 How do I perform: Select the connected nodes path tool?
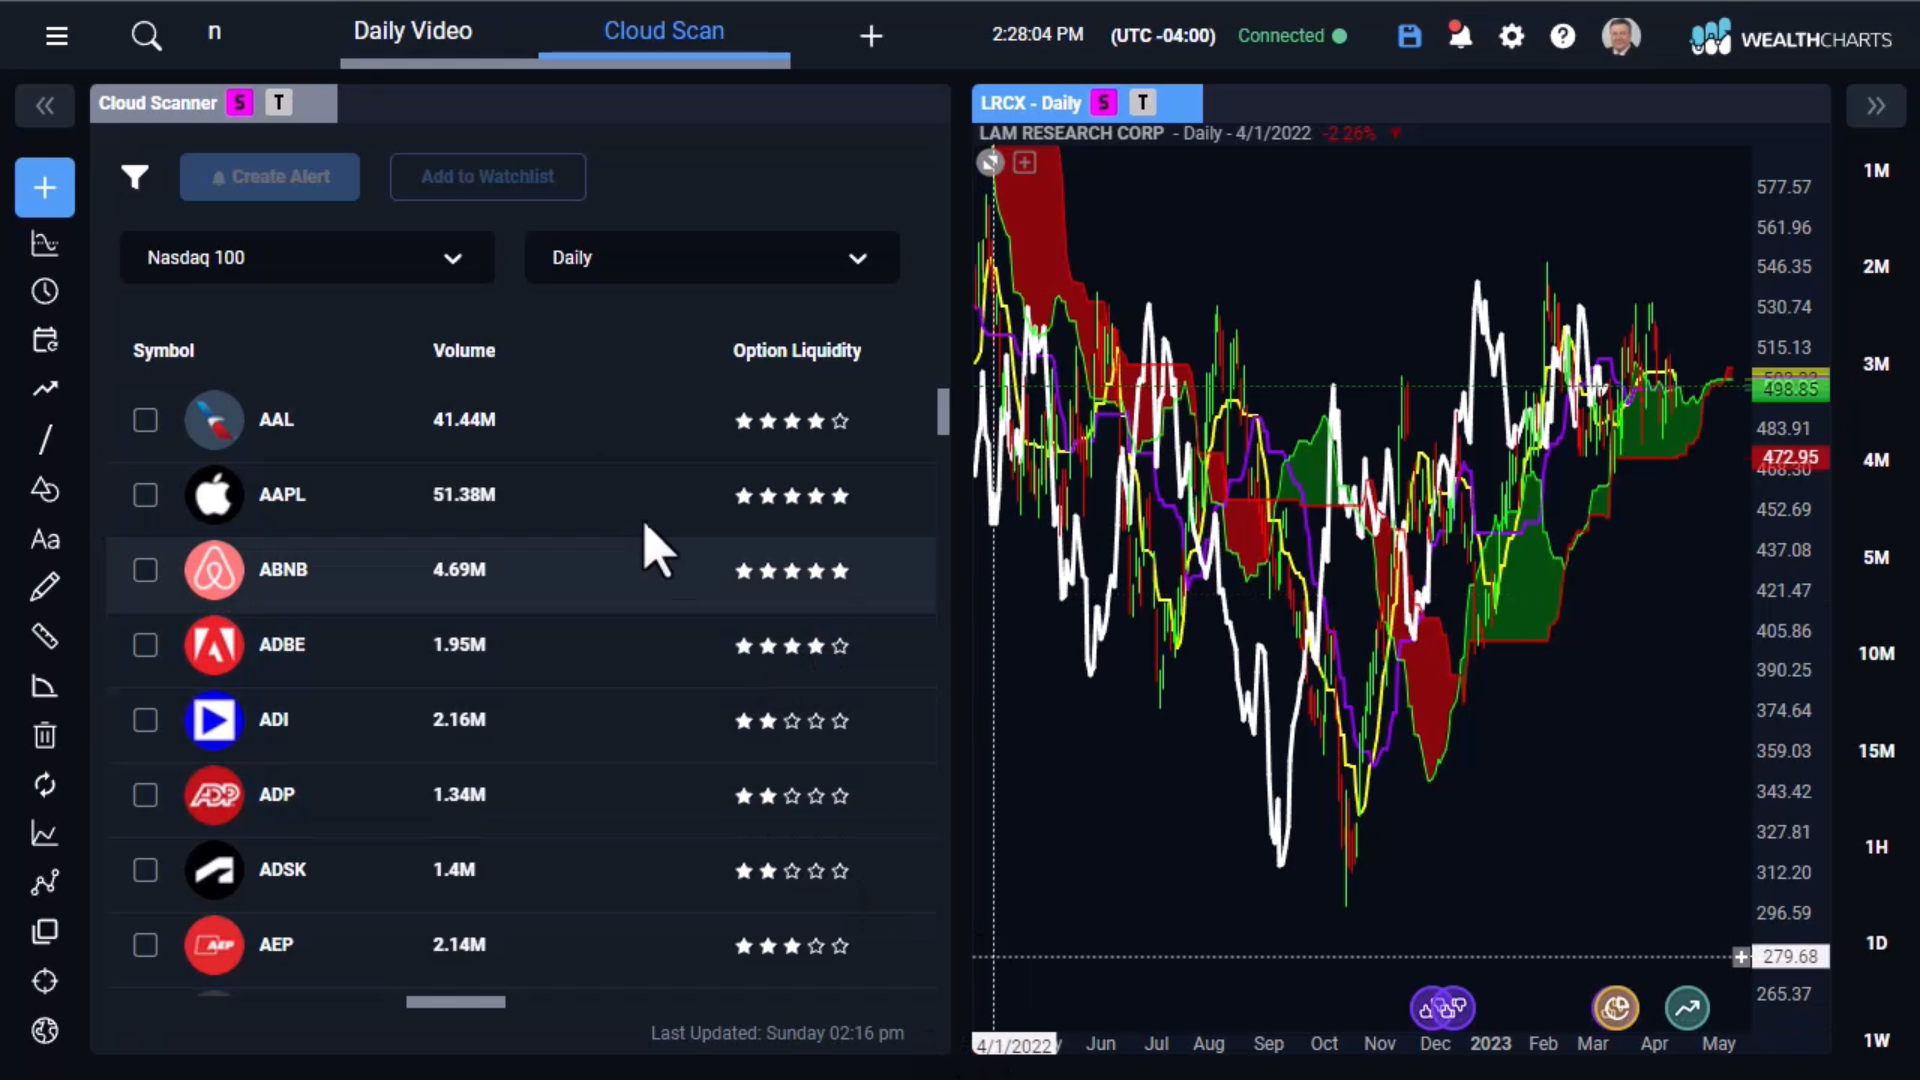(45, 882)
